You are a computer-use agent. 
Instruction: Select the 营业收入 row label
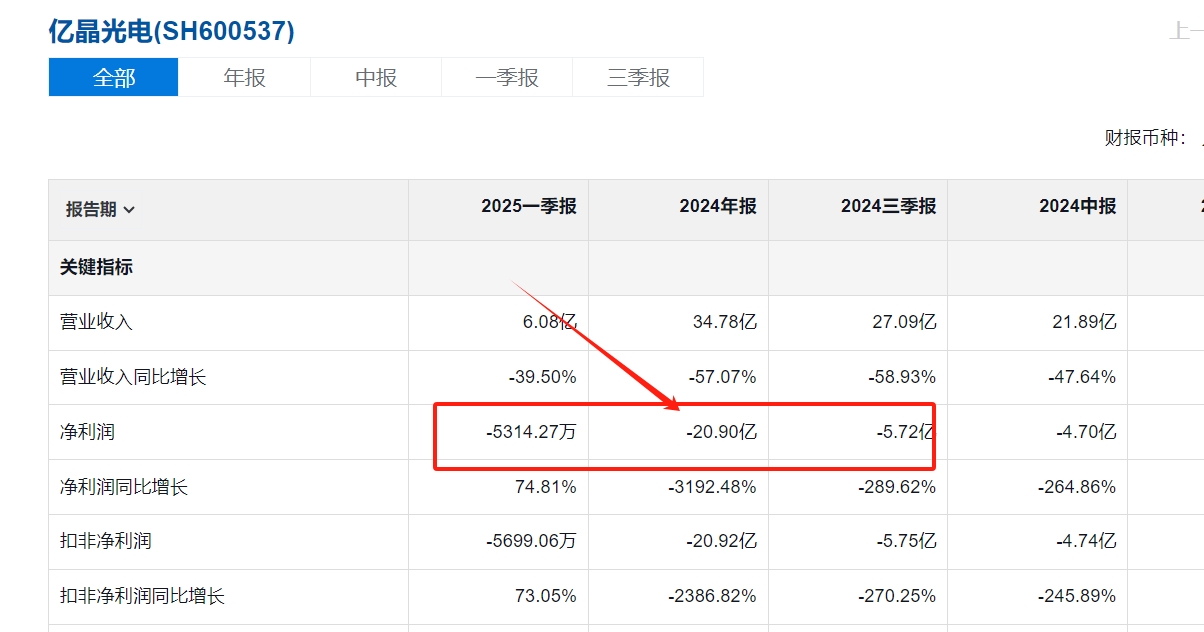[x=96, y=322]
